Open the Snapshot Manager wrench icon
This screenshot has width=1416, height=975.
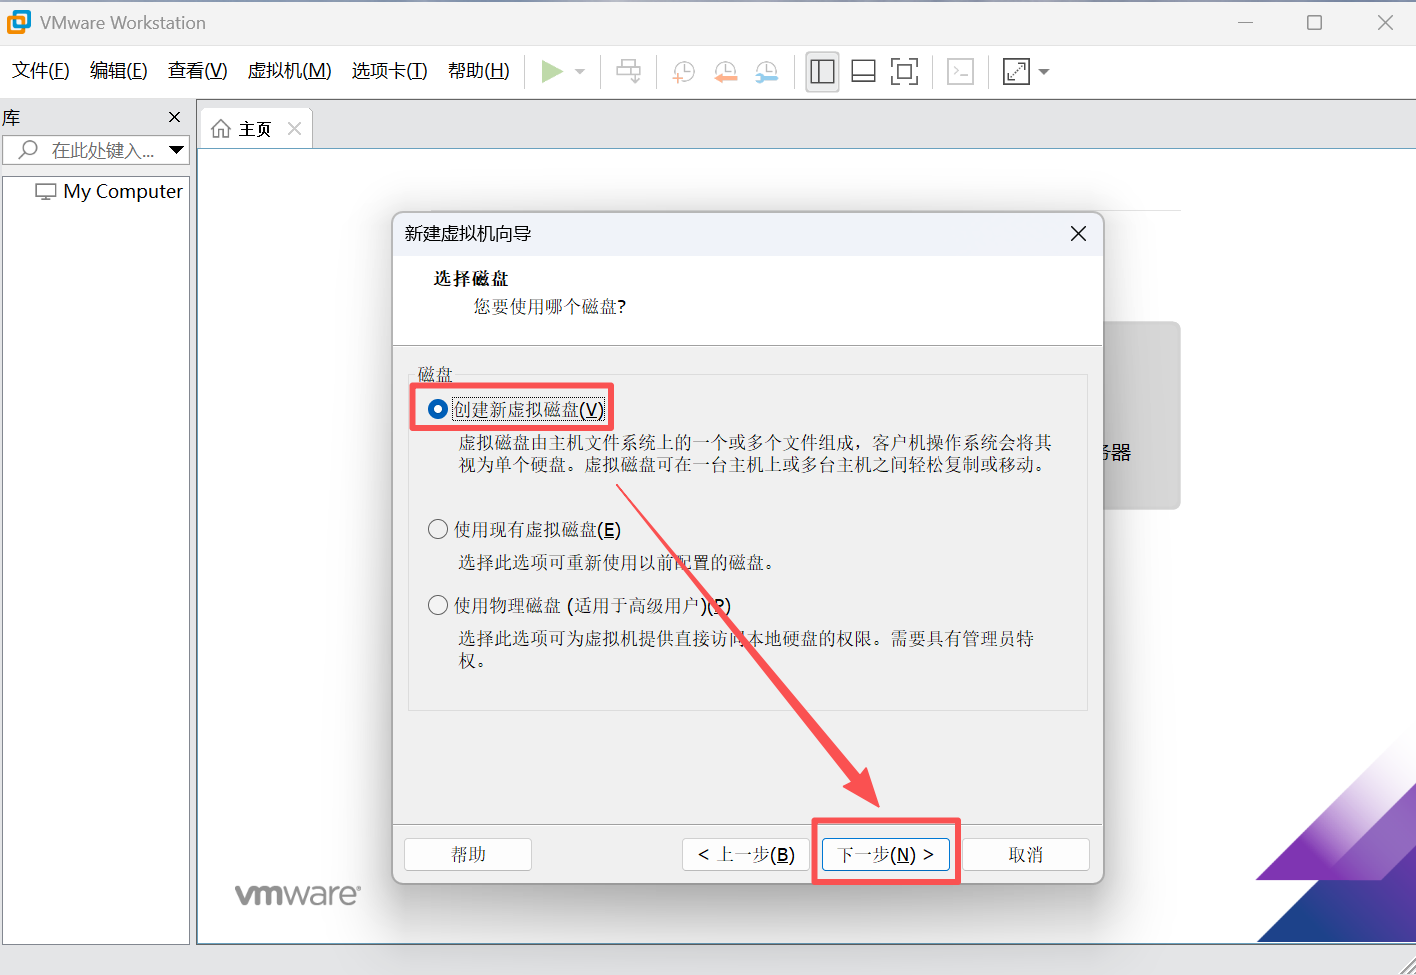coord(767,72)
